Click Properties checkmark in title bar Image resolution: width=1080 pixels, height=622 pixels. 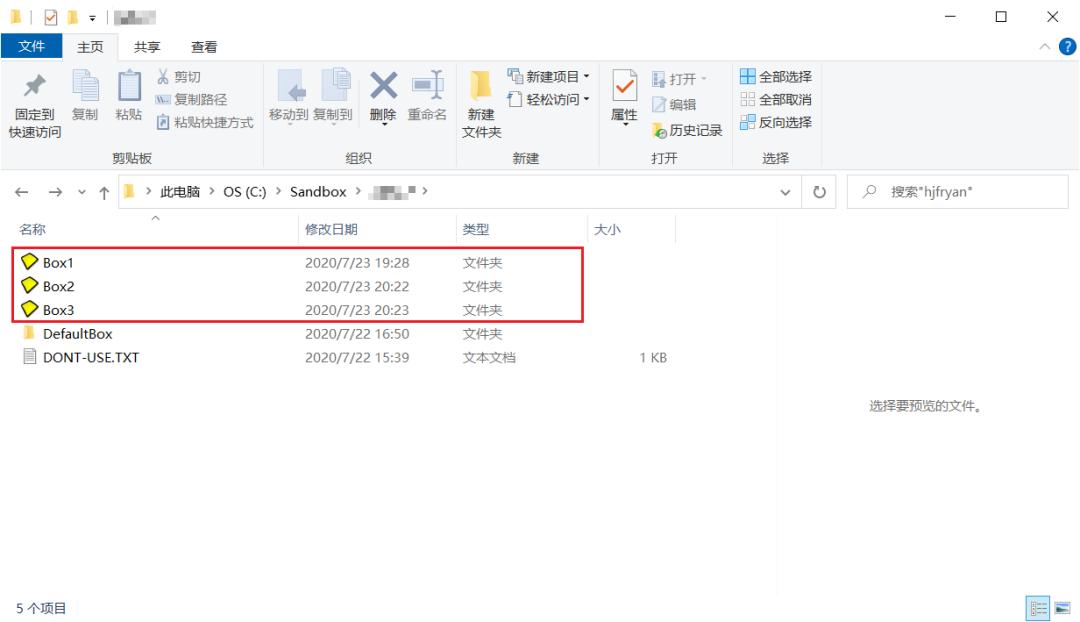(50, 17)
